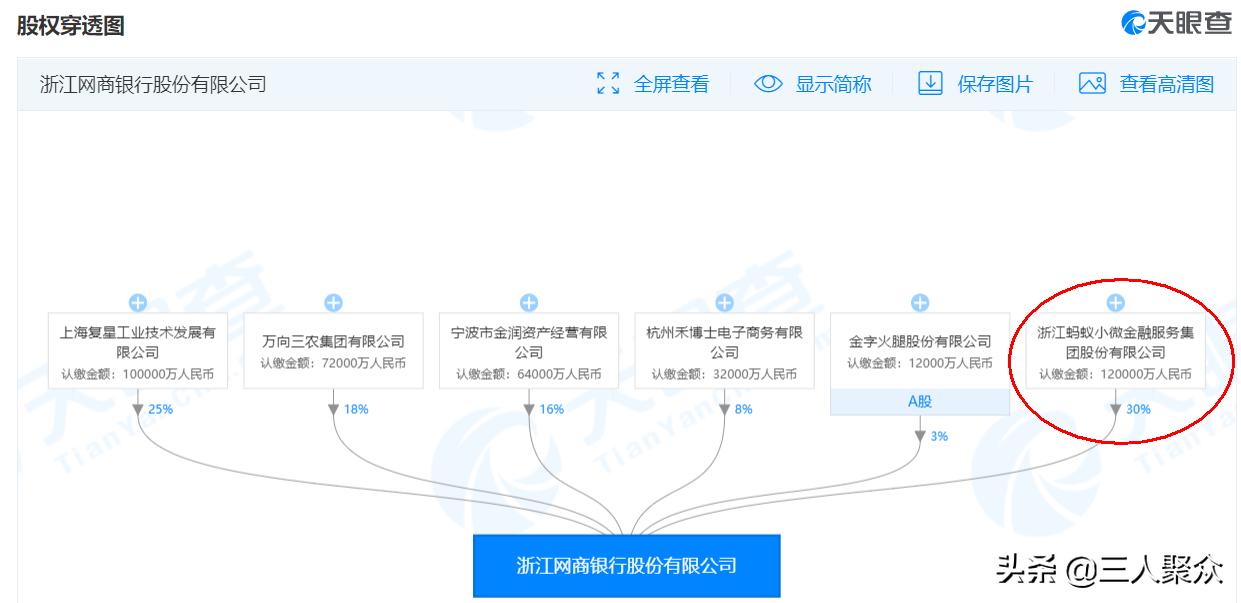The image size is (1241, 603).
Task: Click the plus icon above 浙江蚂蚁小微金融服务集团
Action: coord(1117,299)
